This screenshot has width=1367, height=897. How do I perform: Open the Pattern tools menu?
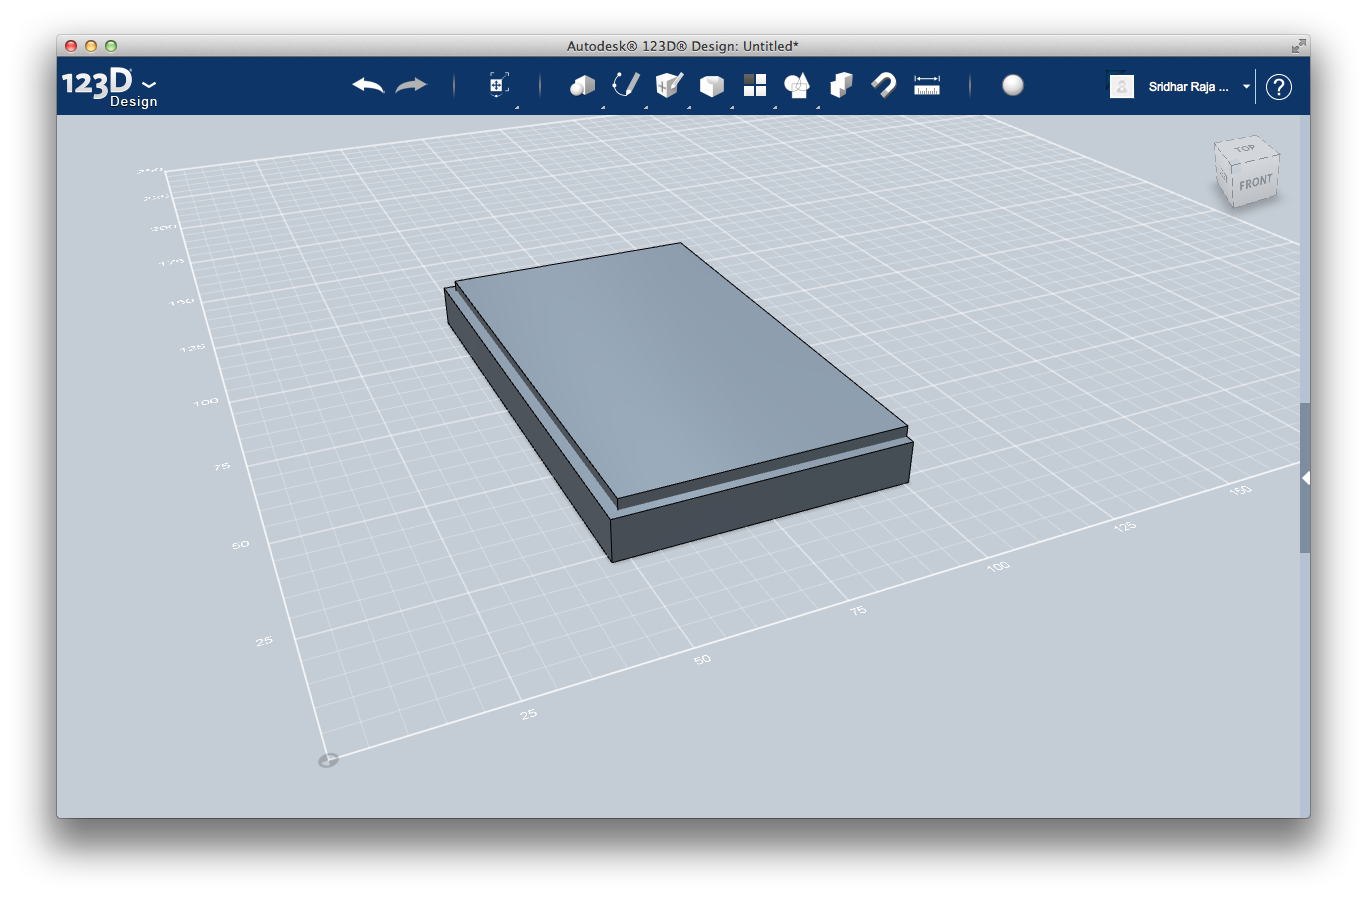point(755,85)
